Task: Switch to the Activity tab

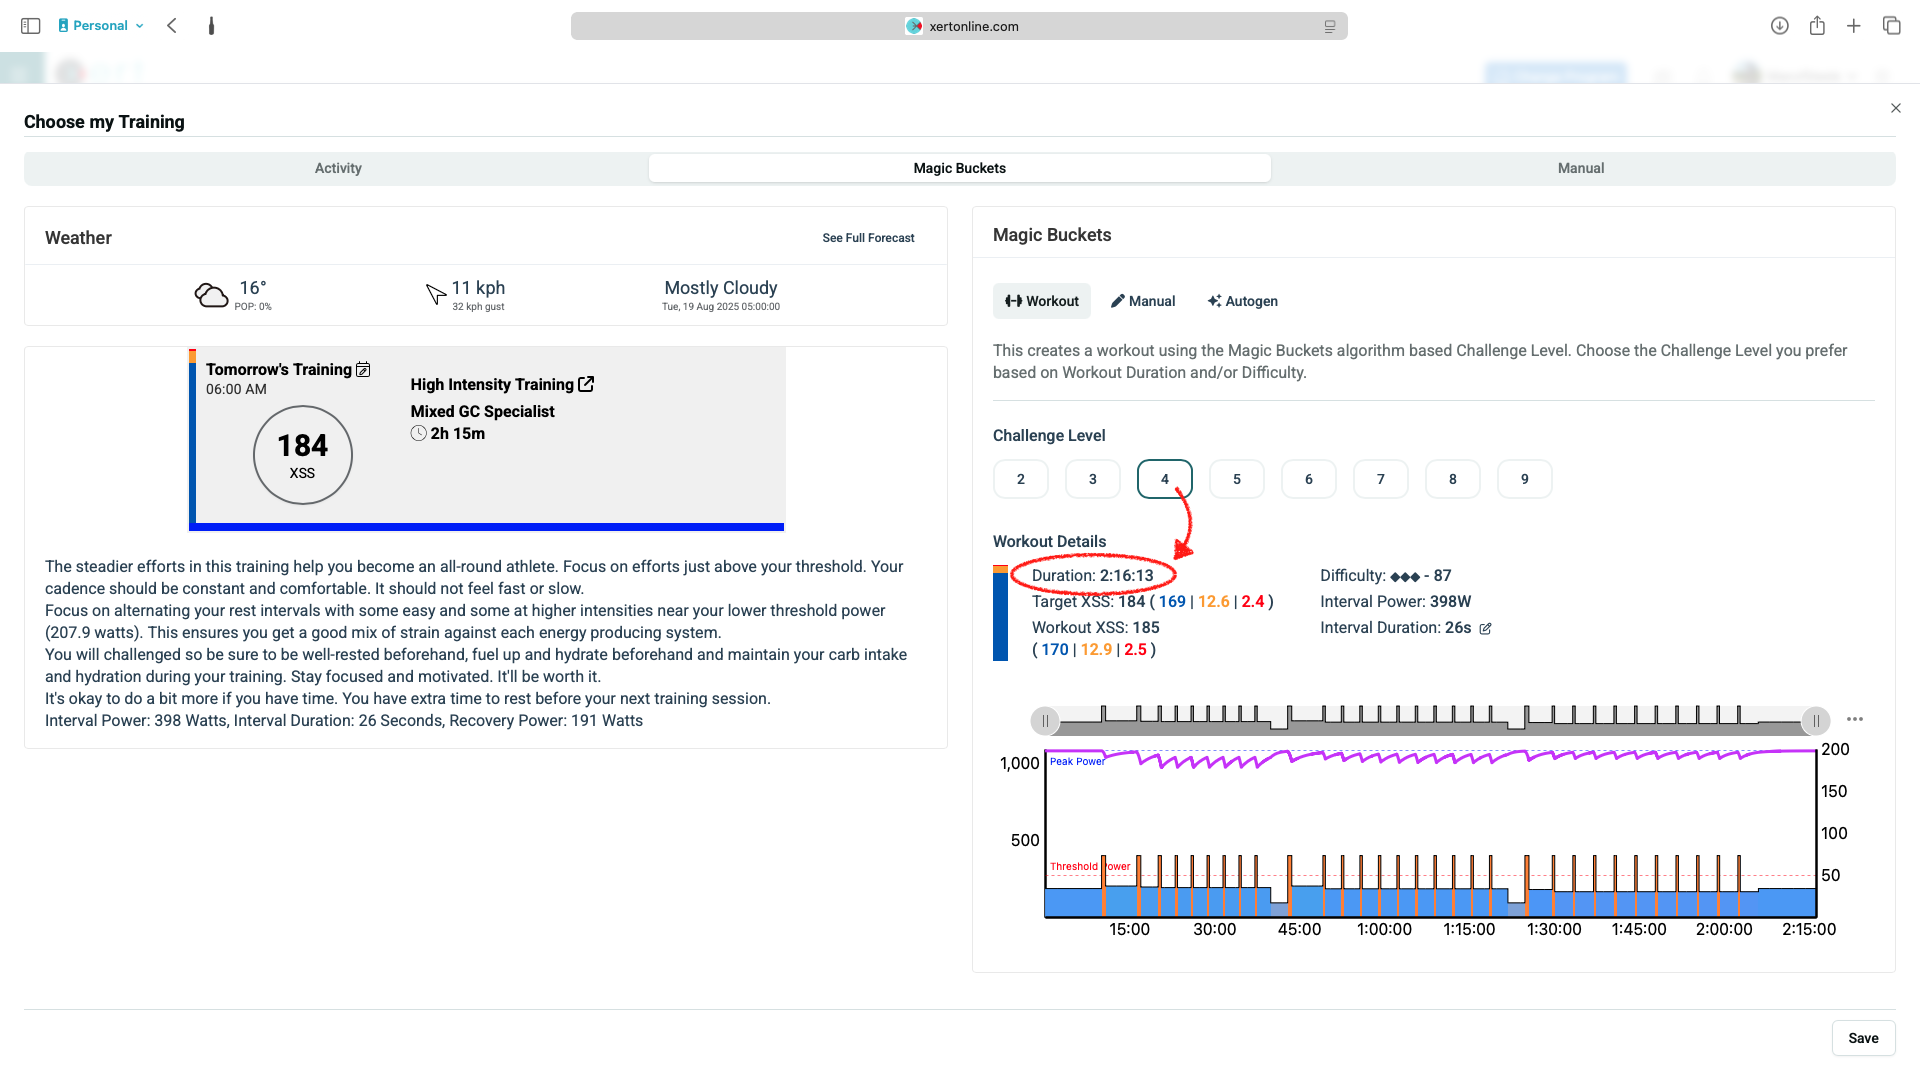Action: click(338, 168)
